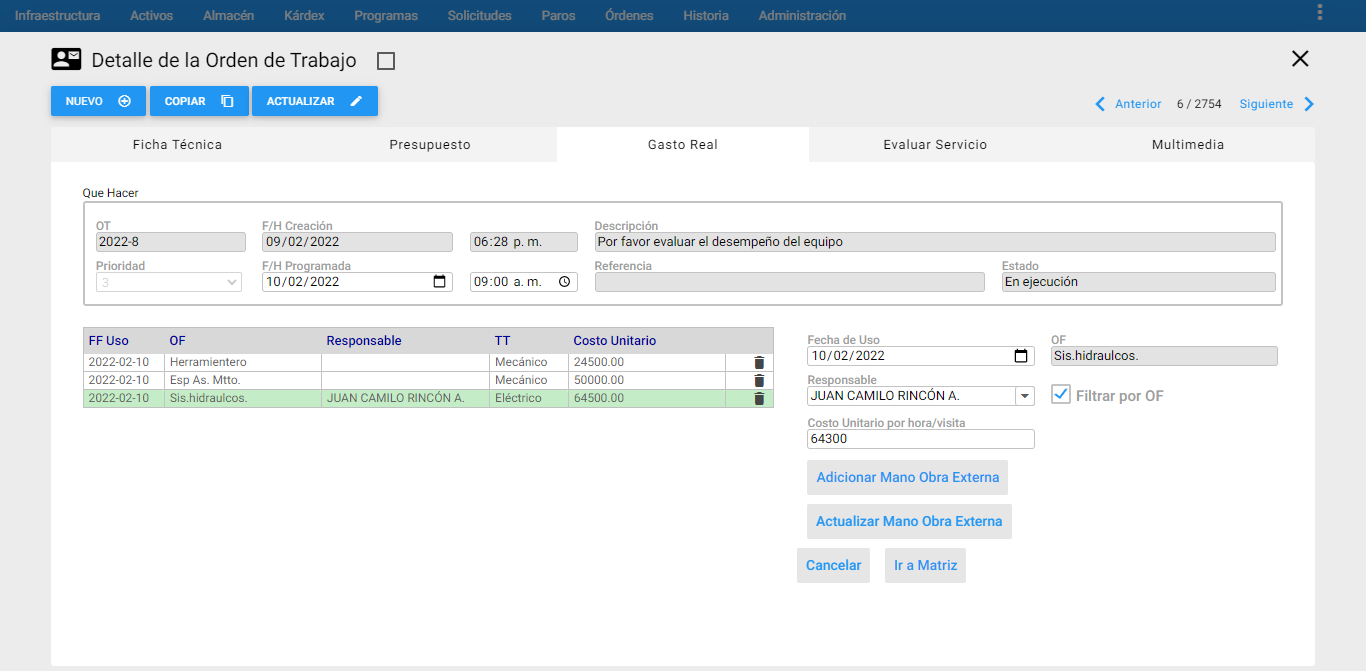Open the Administración menu
The image size is (1366, 671).
[x=802, y=16]
